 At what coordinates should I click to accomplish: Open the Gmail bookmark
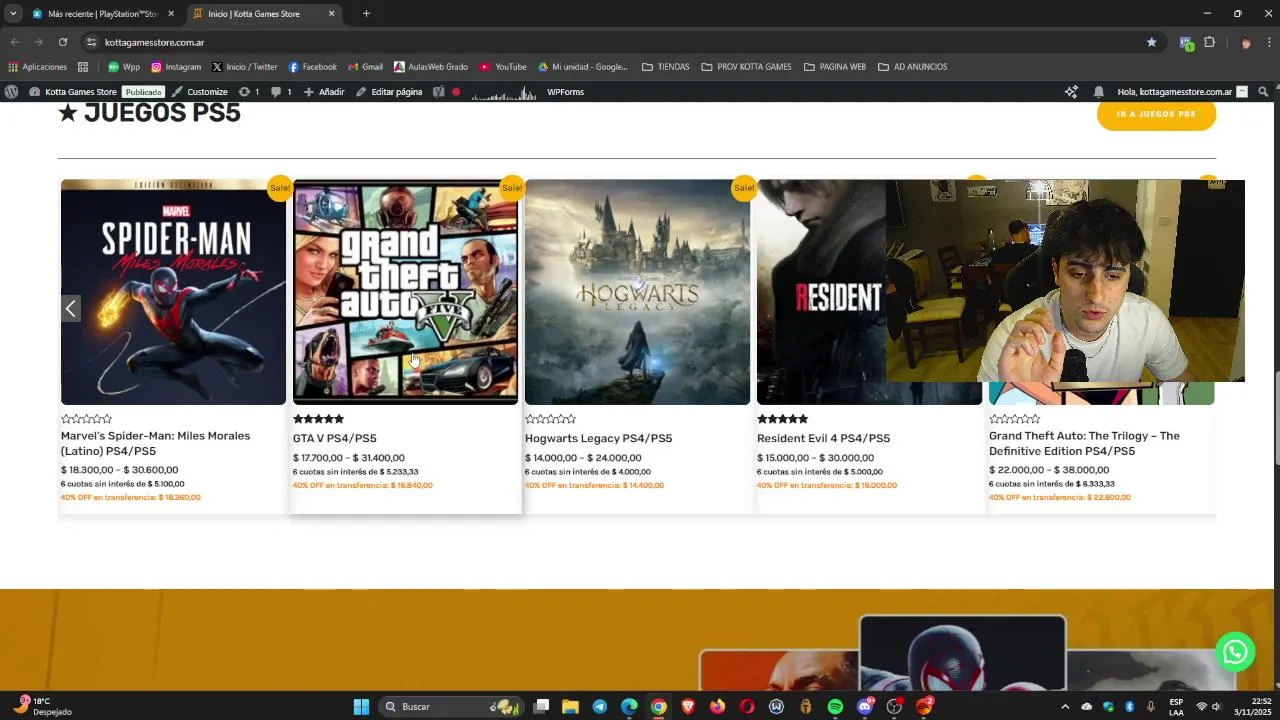[365, 67]
